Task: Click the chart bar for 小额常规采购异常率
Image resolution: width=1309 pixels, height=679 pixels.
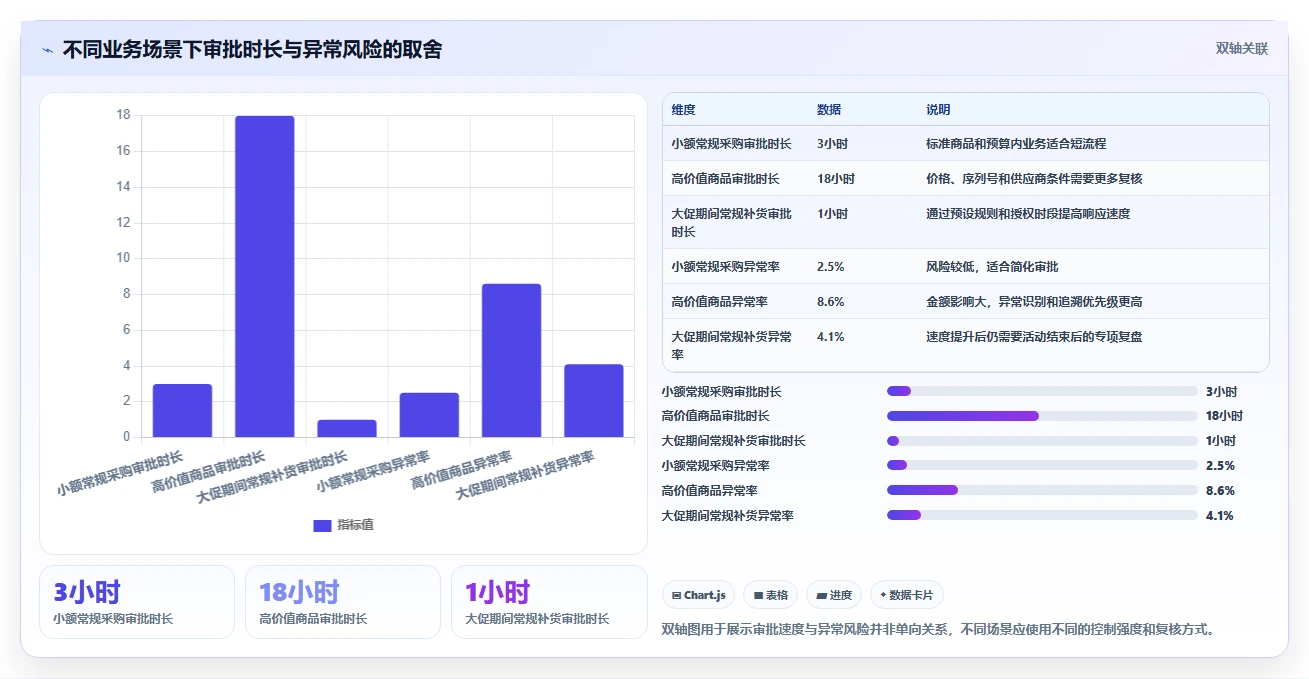Action: [429, 415]
